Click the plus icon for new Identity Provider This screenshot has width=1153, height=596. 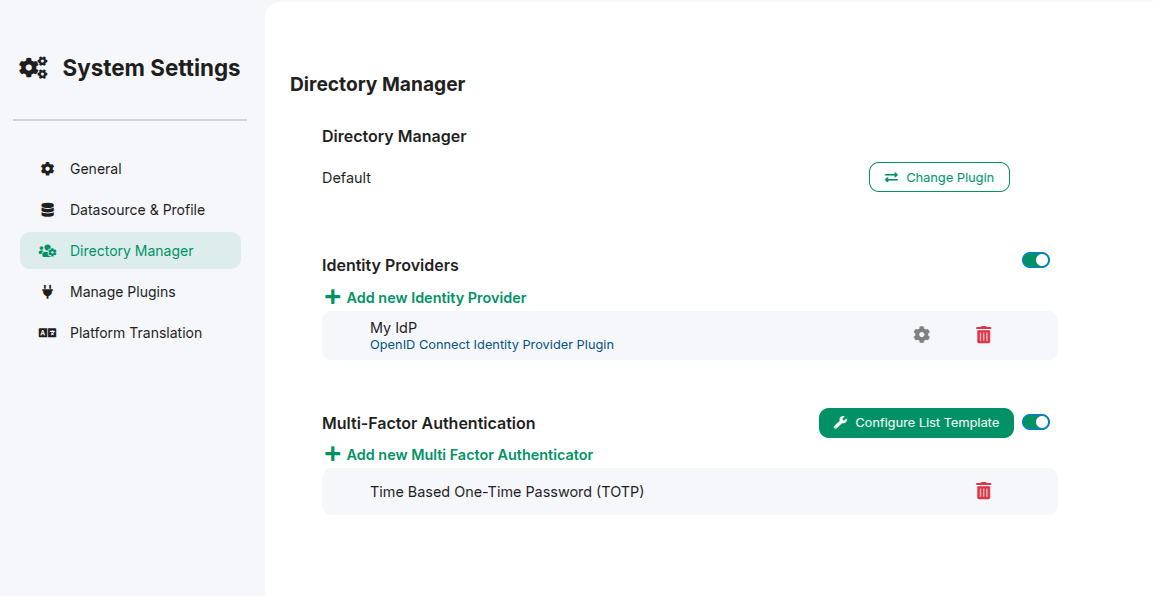click(333, 297)
